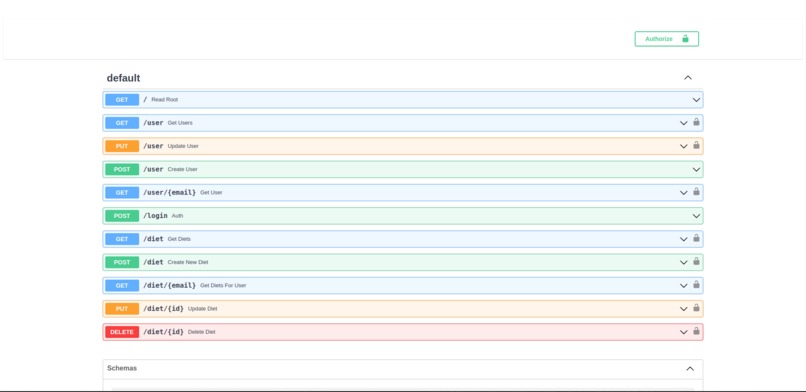Image resolution: width=806 pixels, height=392 pixels.
Task: Click the Update Diet description text
Action: (203, 309)
